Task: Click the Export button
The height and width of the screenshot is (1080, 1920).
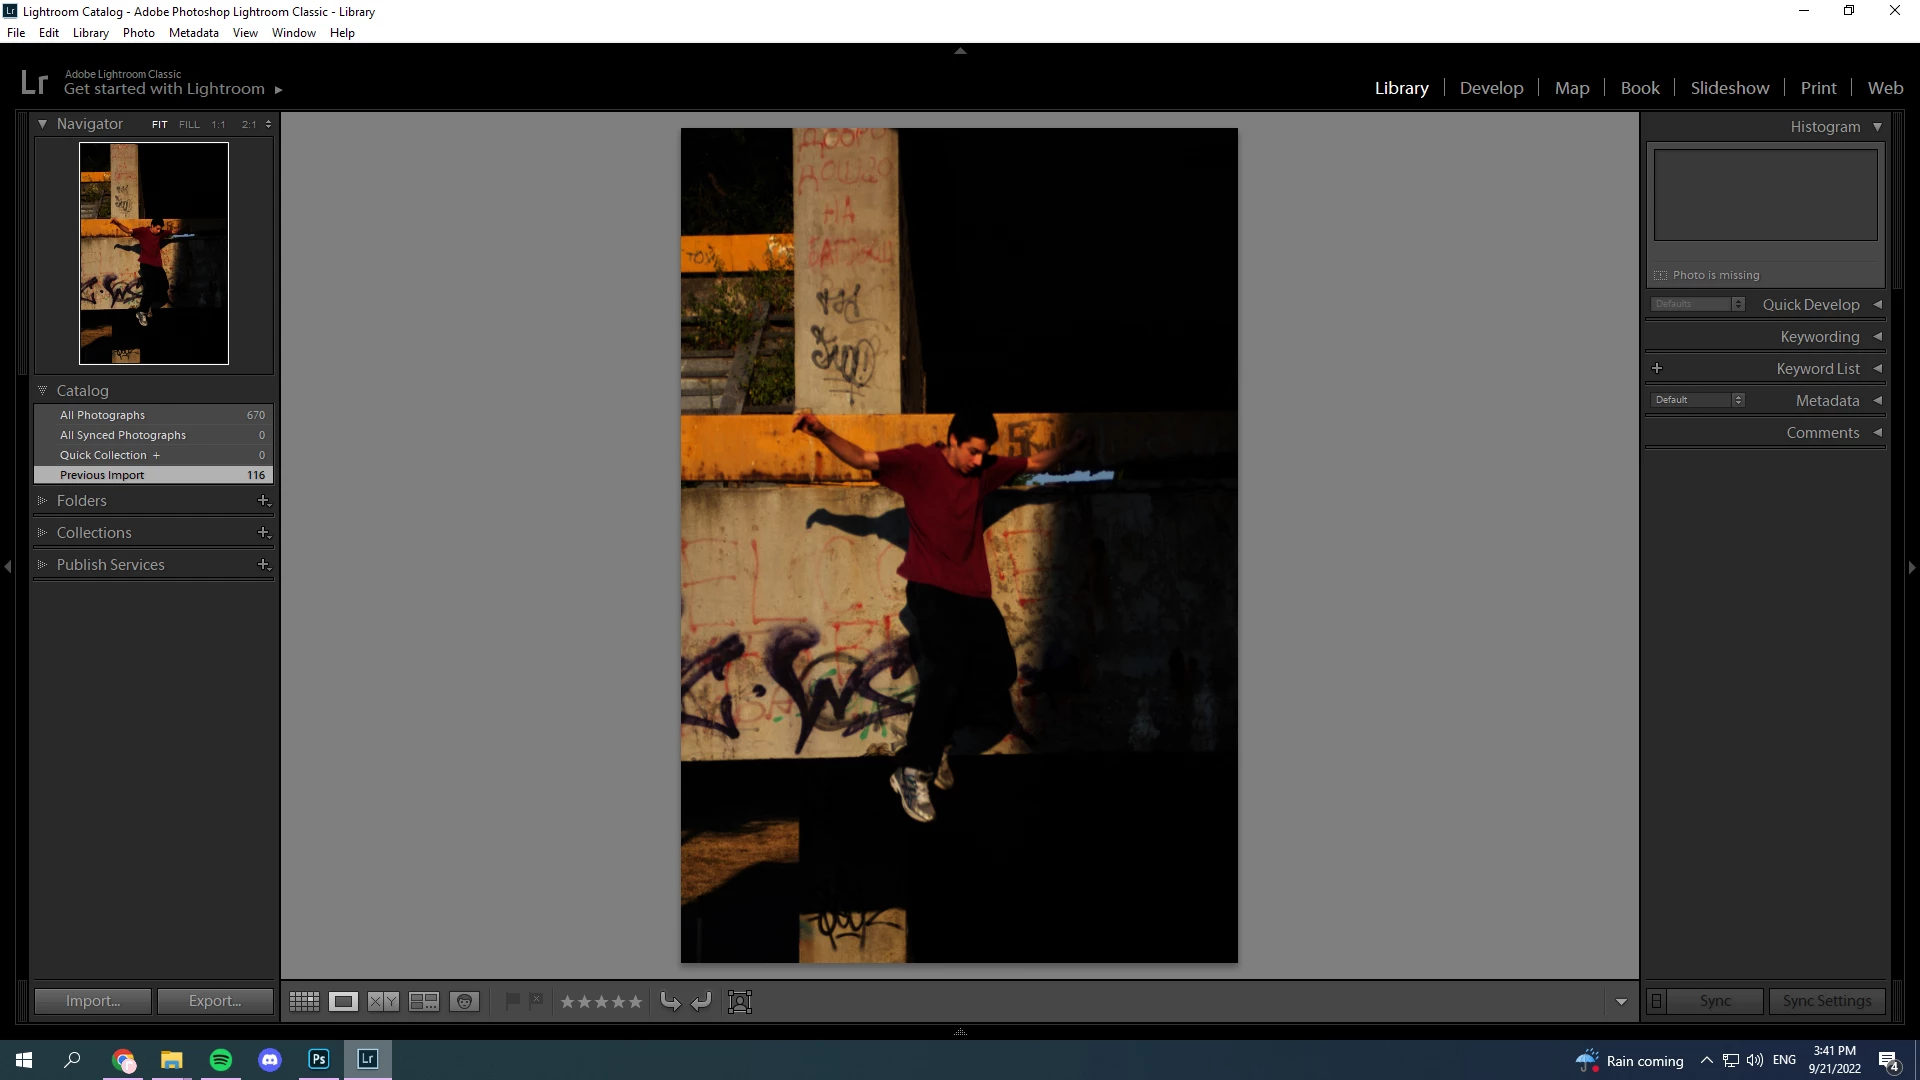Action: point(215,1001)
